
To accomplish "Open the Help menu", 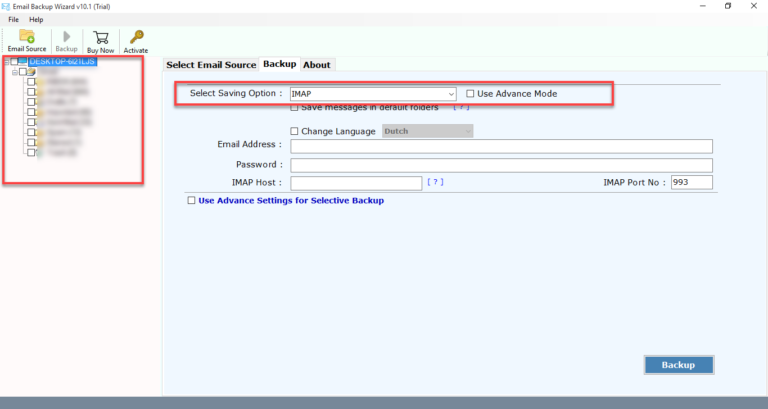I will pyautogui.click(x=37, y=19).
